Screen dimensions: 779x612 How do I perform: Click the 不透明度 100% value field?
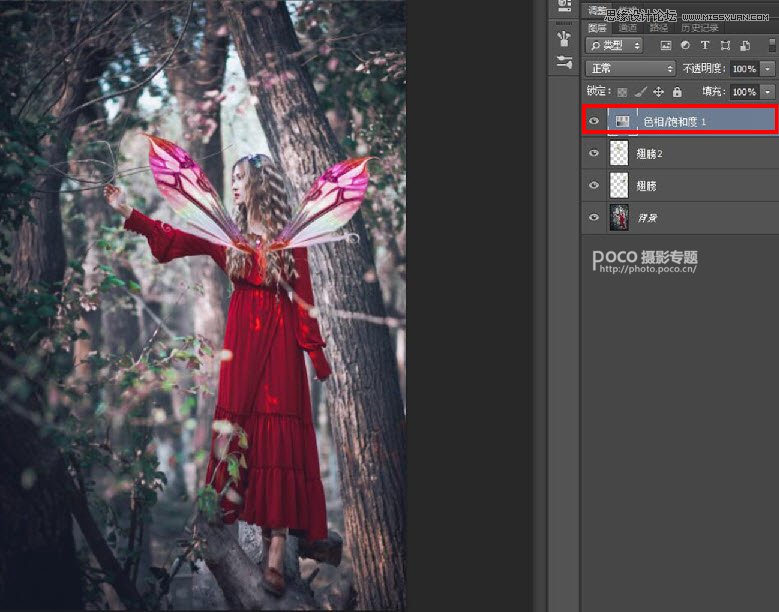[744, 69]
